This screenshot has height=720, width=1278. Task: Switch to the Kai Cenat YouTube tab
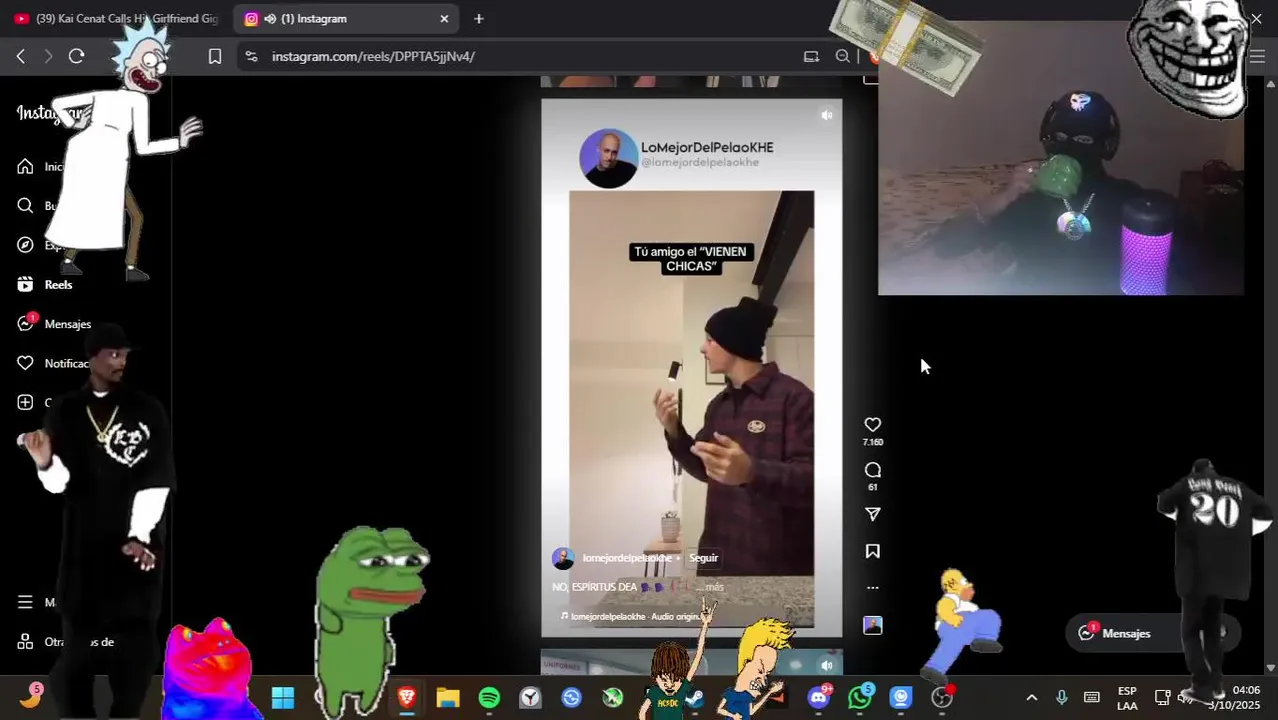click(116, 19)
